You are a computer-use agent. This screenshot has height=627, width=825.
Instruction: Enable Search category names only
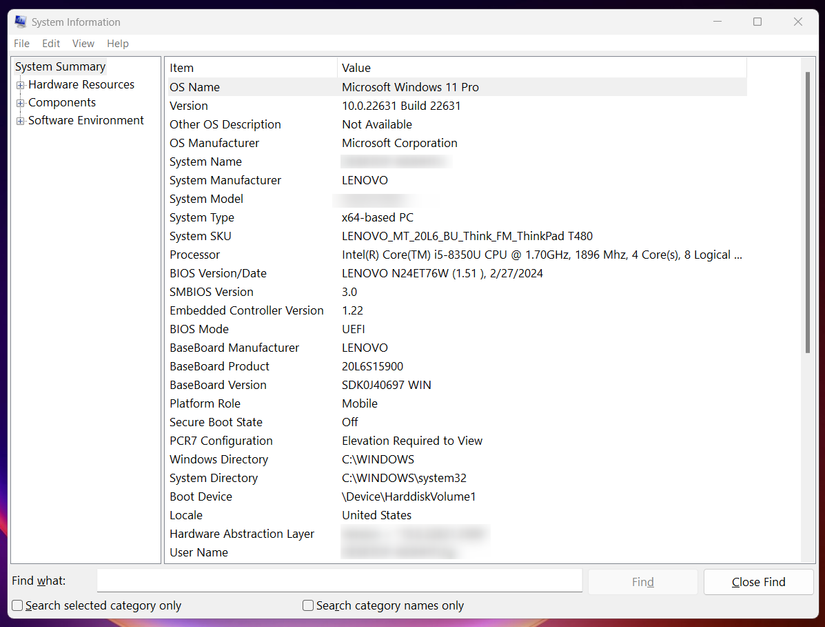pos(307,605)
